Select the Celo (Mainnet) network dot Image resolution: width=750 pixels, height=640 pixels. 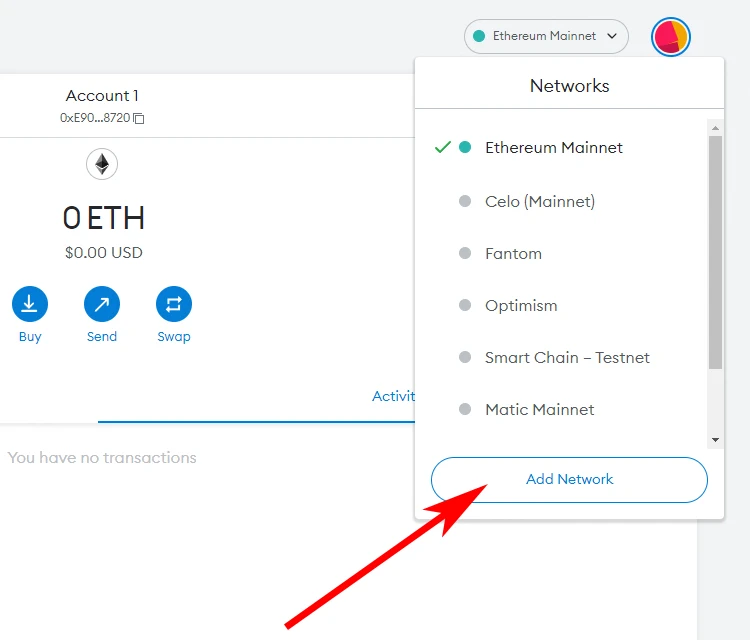(464, 201)
